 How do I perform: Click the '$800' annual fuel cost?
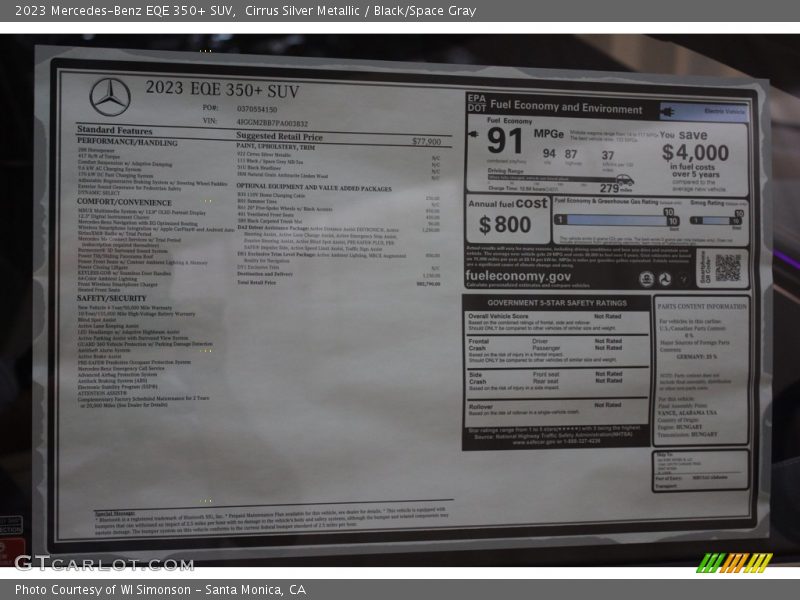point(505,225)
